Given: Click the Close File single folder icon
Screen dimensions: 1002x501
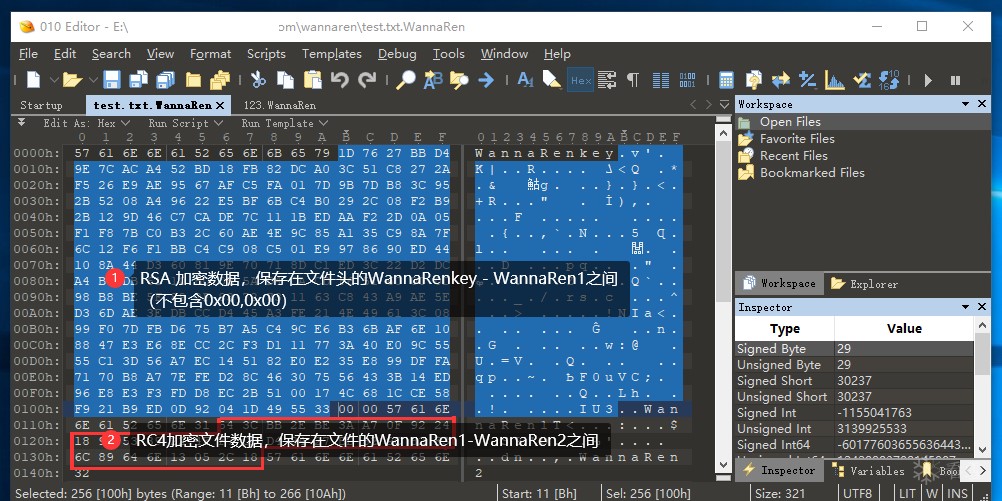Looking at the screenshot, I should pos(193,80).
